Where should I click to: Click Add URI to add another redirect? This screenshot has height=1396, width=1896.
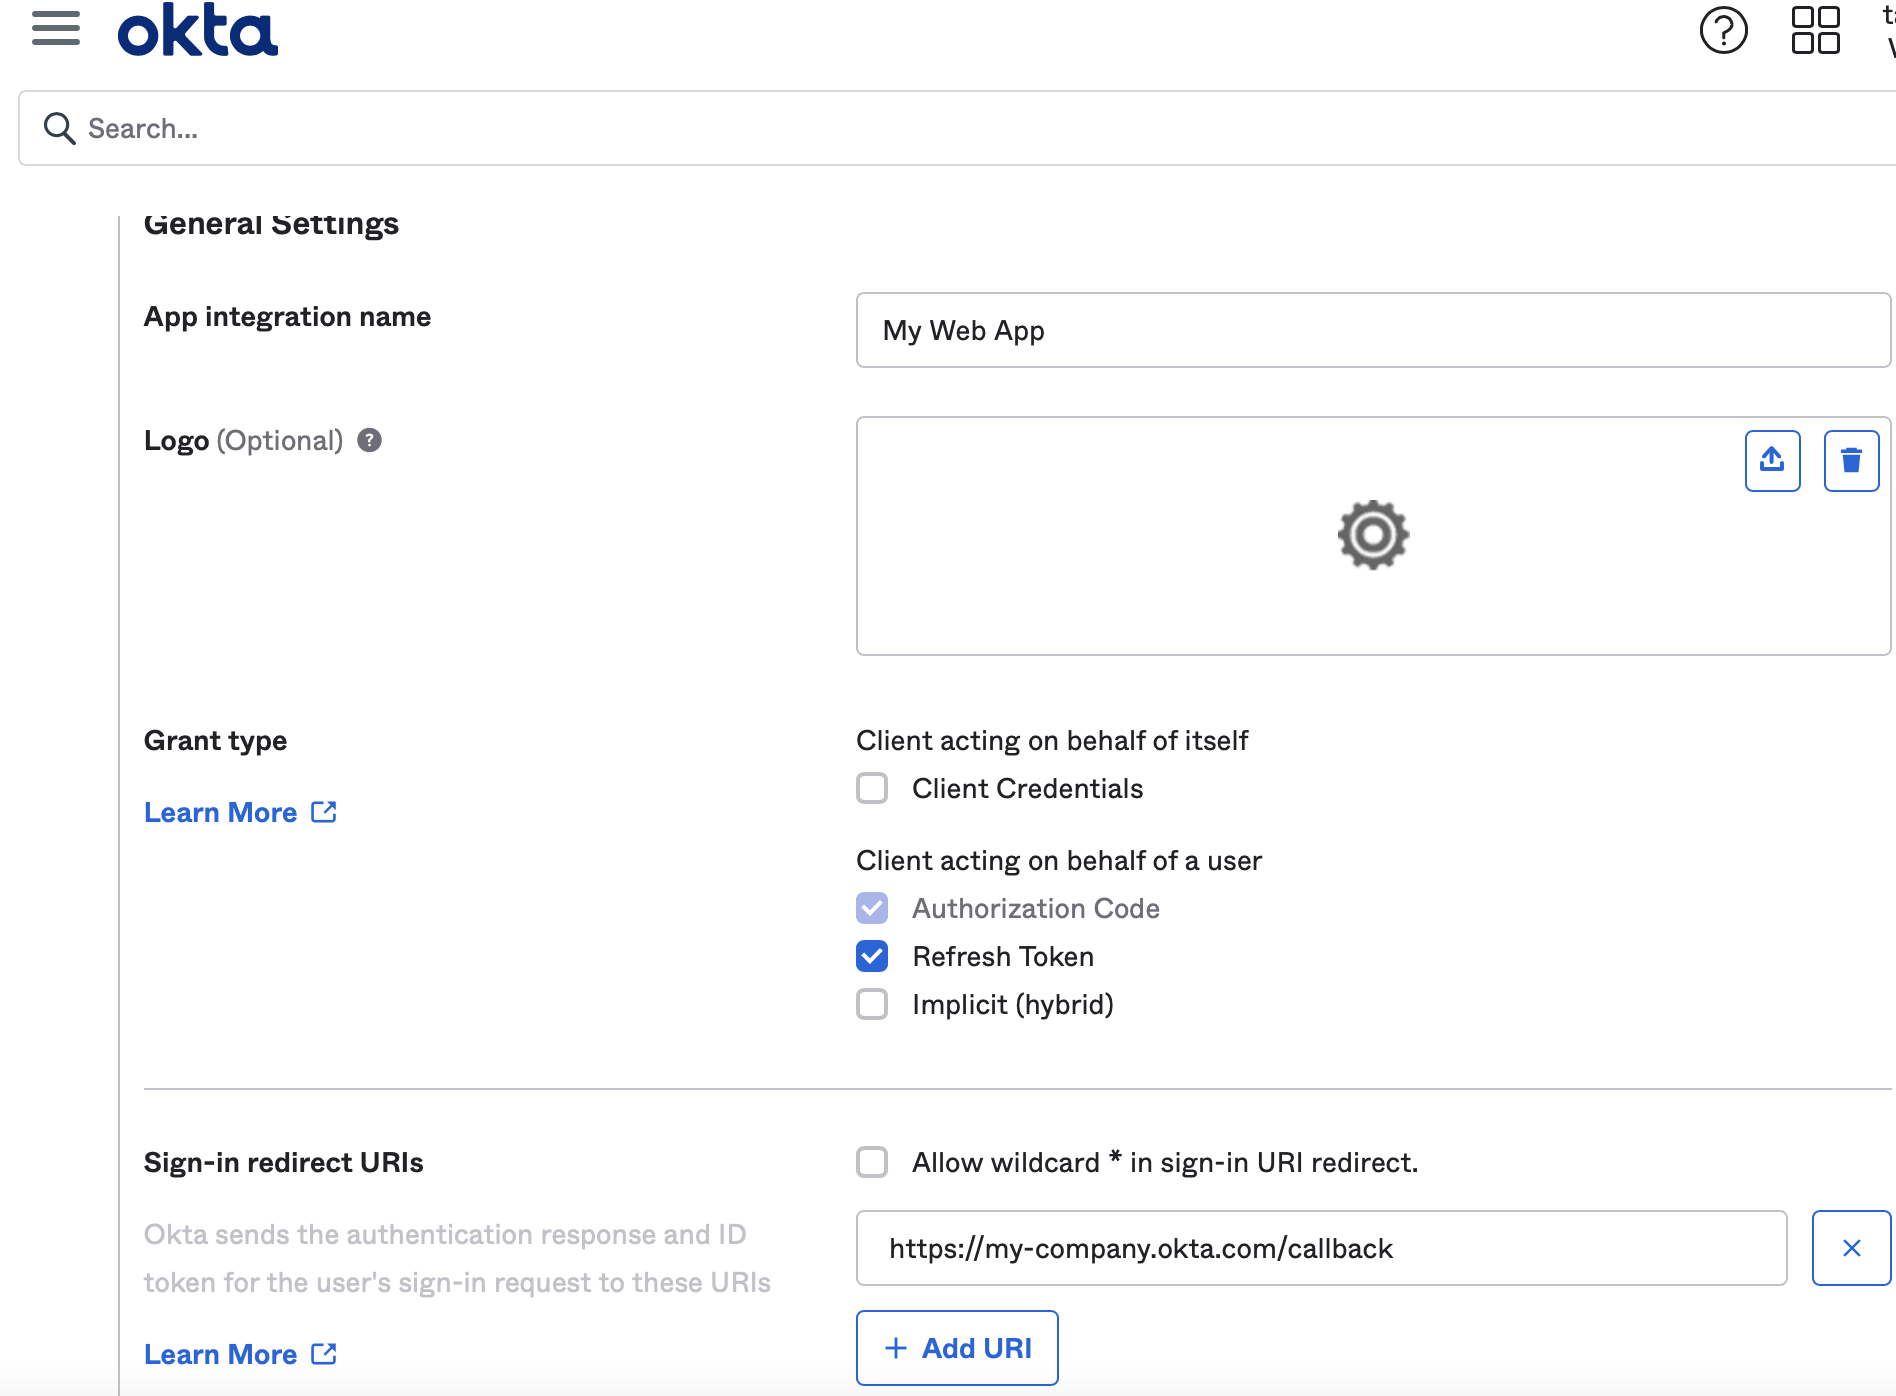click(x=956, y=1347)
